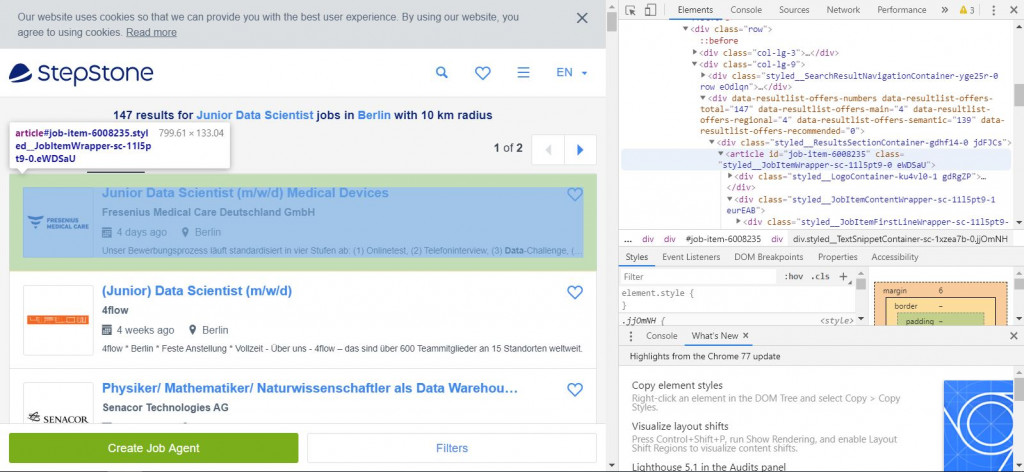Click the Fresenius Medical Care logo thumbnail
Image resolution: width=1024 pixels, height=472 pixels.
pos(58,222)
